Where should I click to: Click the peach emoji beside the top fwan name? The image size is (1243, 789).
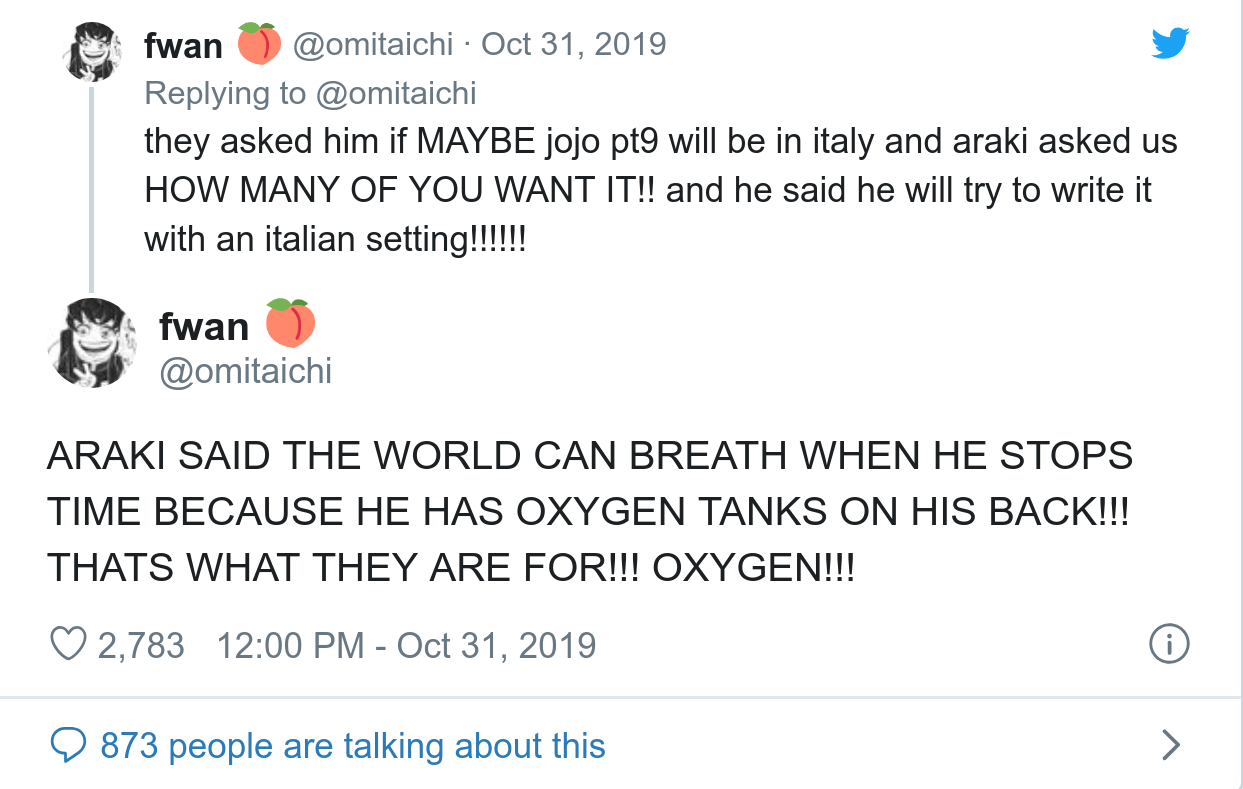[x=259, y=45]
